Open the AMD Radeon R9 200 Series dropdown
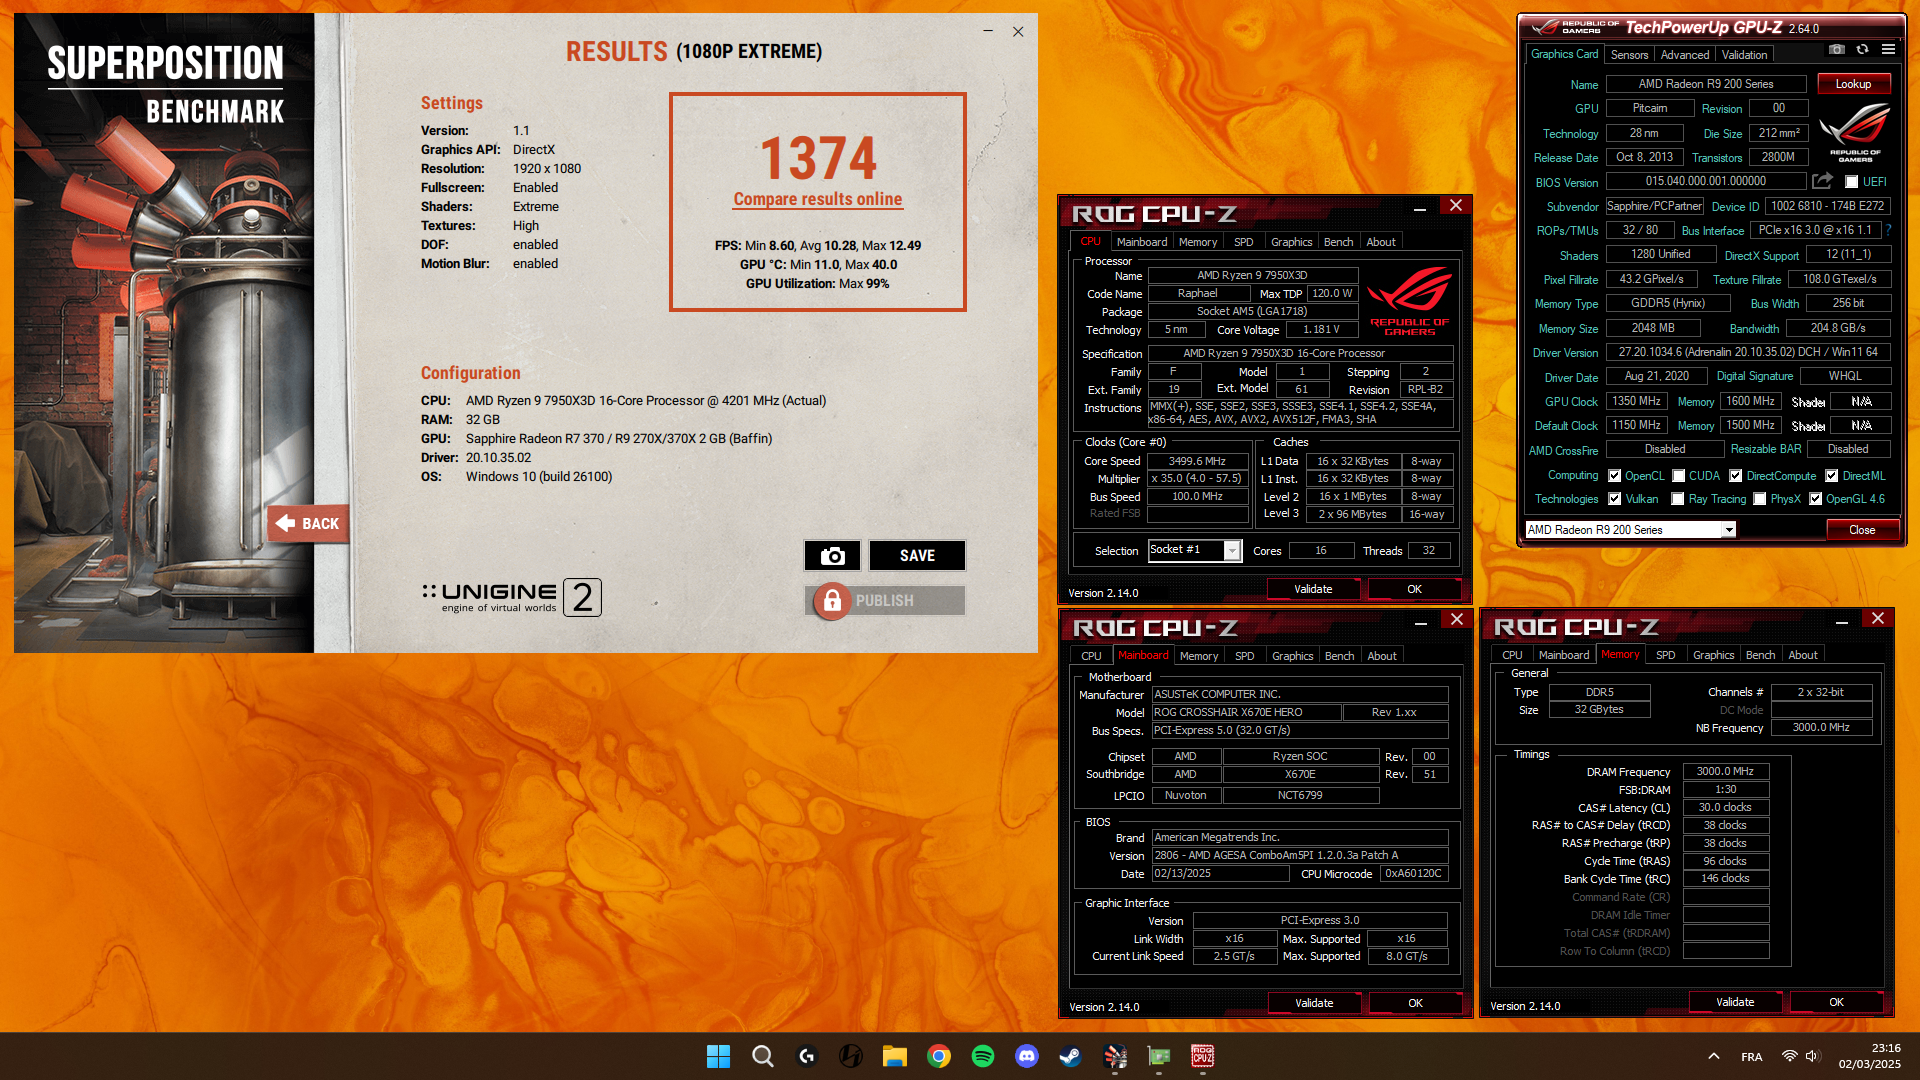1920x1080 pixels. [1630, 530]
